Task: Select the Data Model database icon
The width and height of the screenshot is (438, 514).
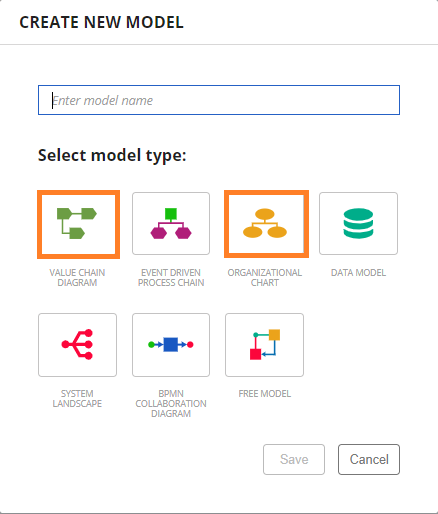Action: (x=358, y=223)
